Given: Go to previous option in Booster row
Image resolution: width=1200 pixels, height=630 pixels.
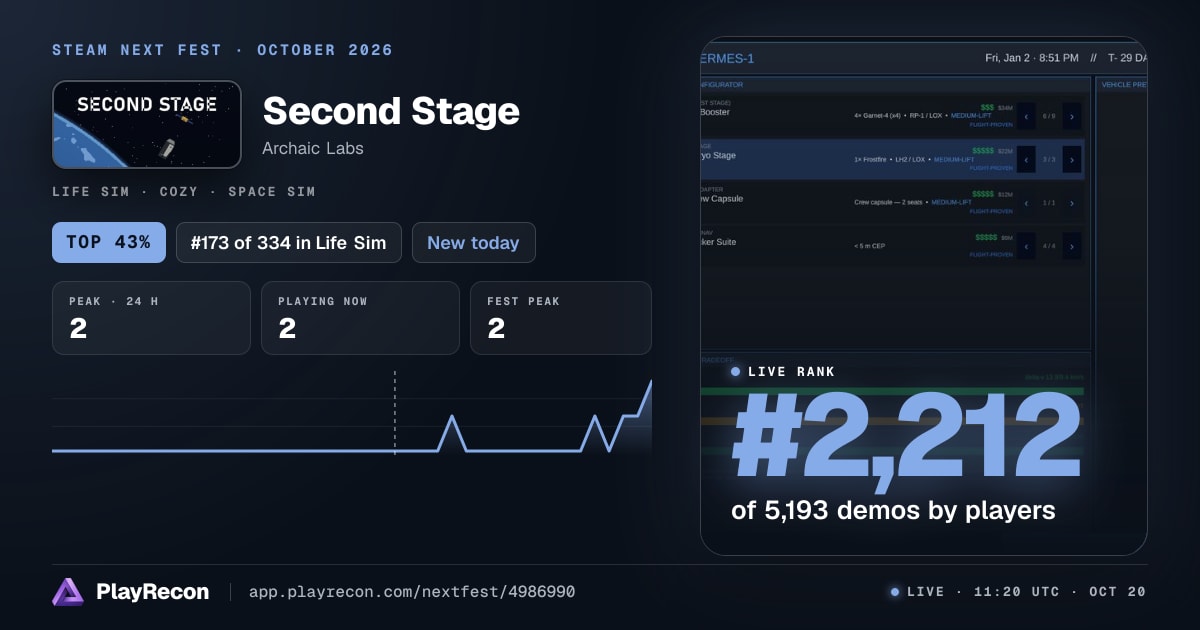Looking at the screenshot, I should coord(1026,116).
